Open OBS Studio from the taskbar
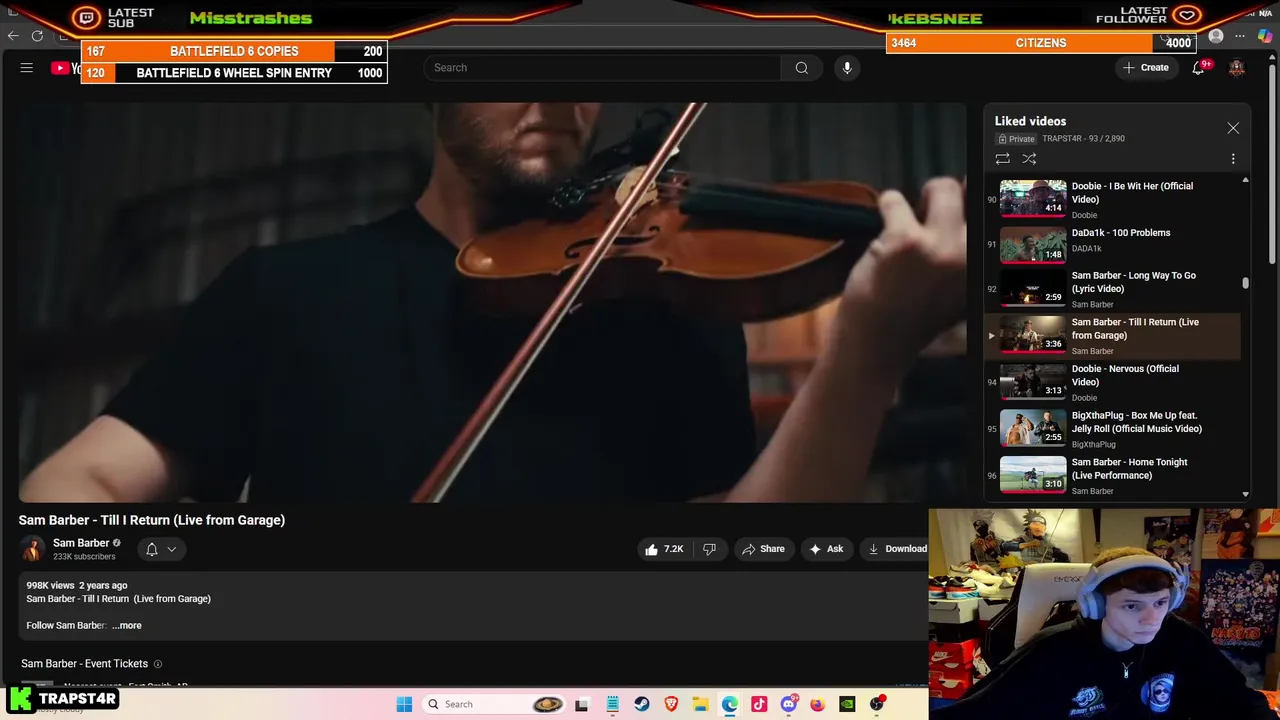The image size is (1280, 720). (x=877, y=704)
